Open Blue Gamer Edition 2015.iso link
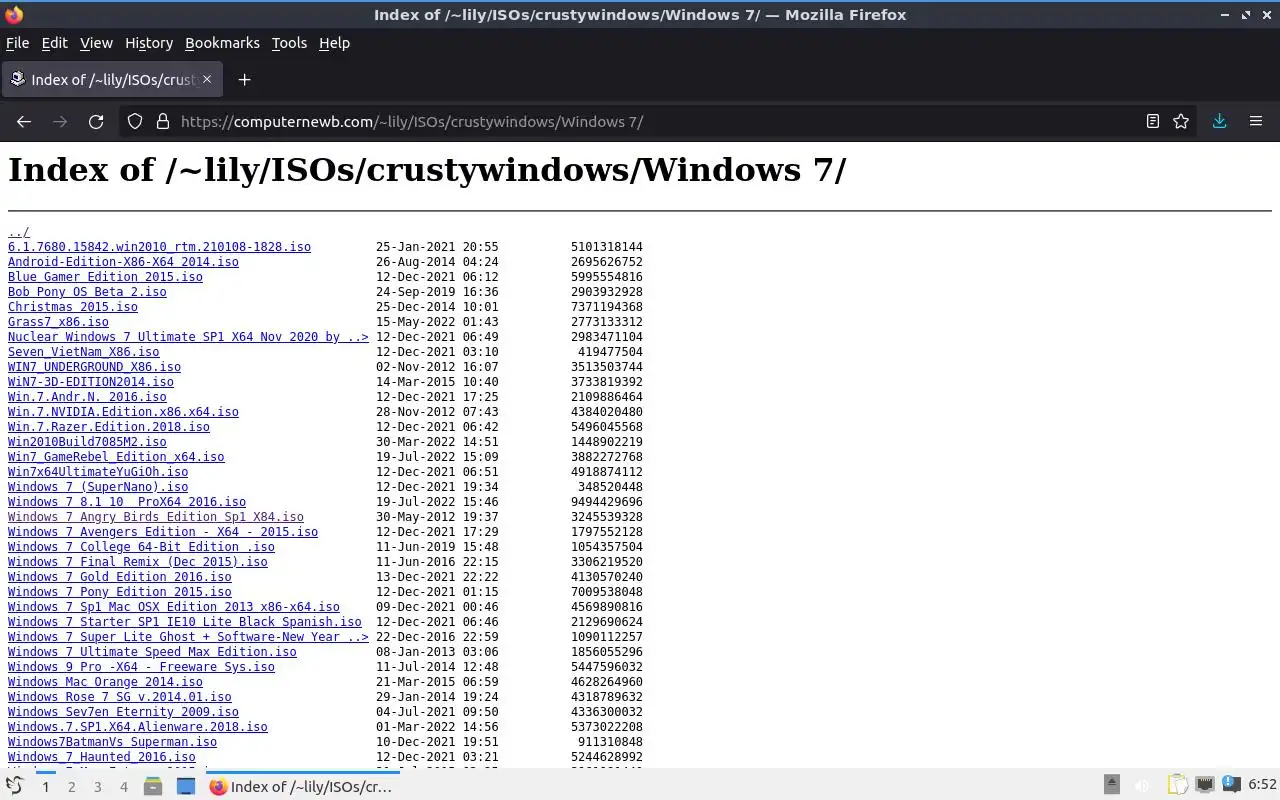Screen dimensions: 1280x800 coord(105,277)
